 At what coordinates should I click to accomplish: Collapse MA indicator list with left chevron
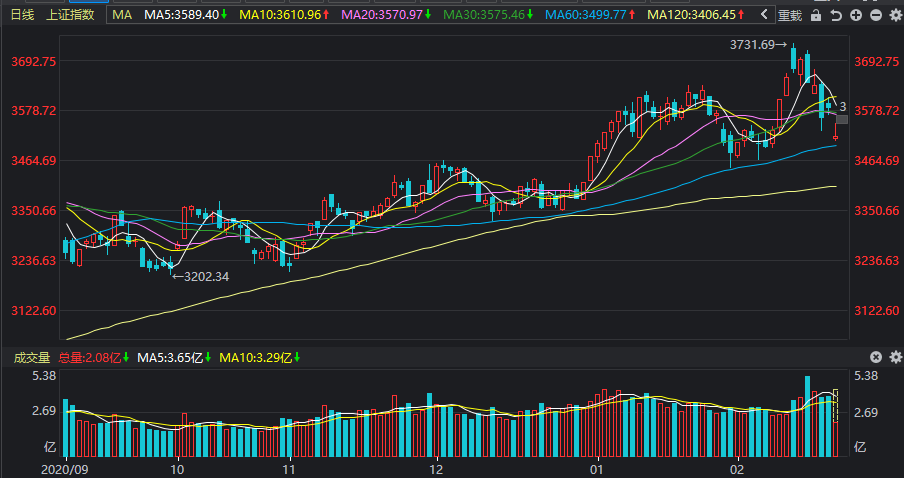764,15
